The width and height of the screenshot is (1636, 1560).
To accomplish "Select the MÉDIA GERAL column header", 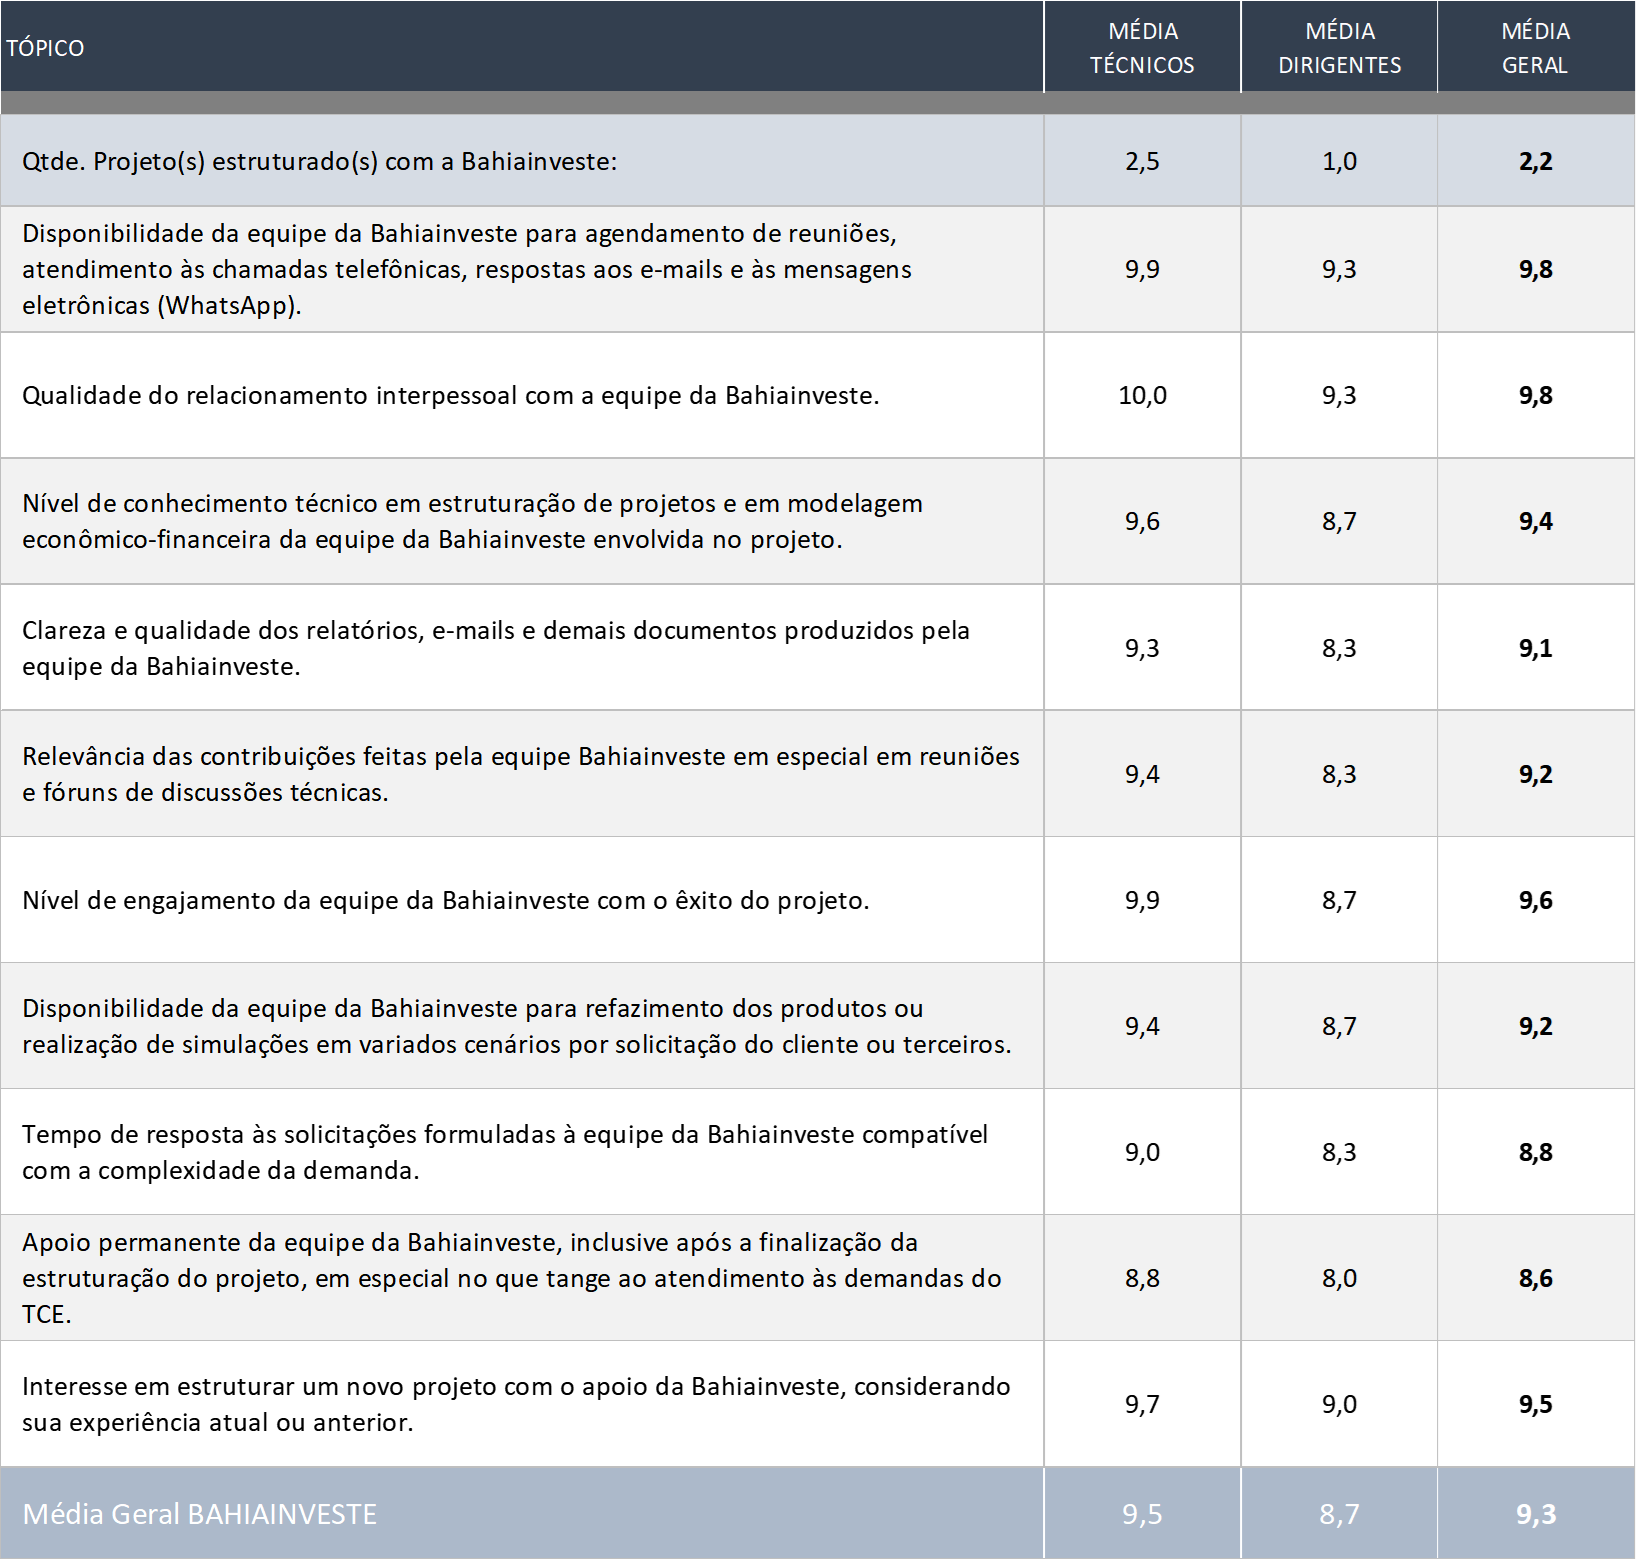I will coord(1535,48).
